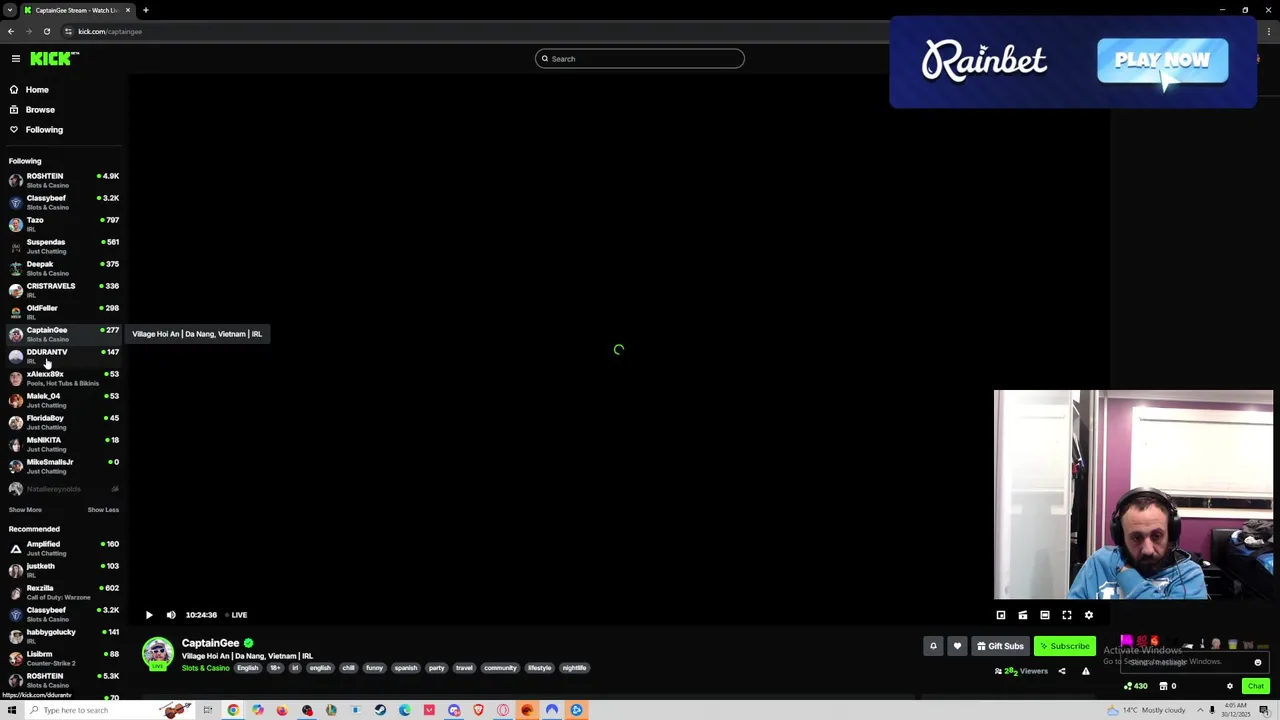Open MikeSmallsJr channel in sidebar

click(x=64, y=466)
